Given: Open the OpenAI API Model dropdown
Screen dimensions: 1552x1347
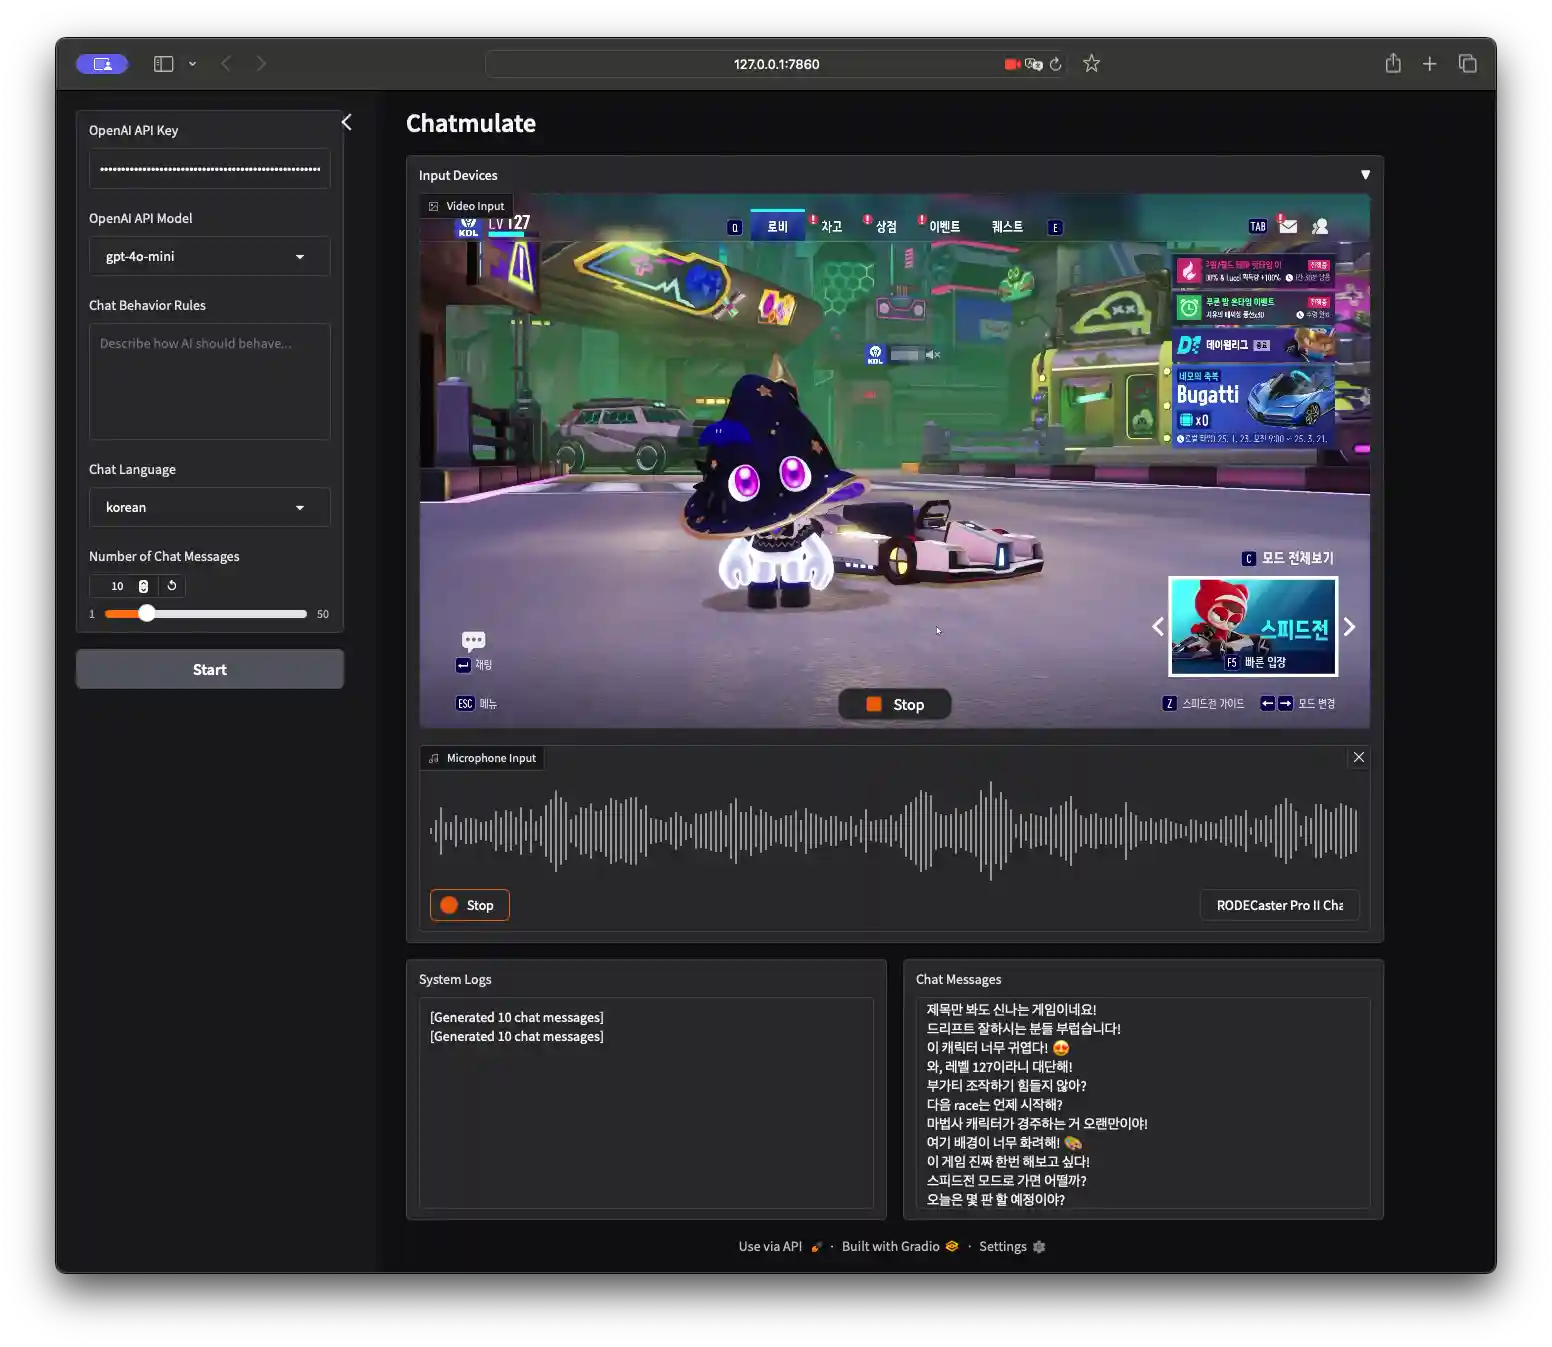Looking at the screenshot, I should [209, 257].
